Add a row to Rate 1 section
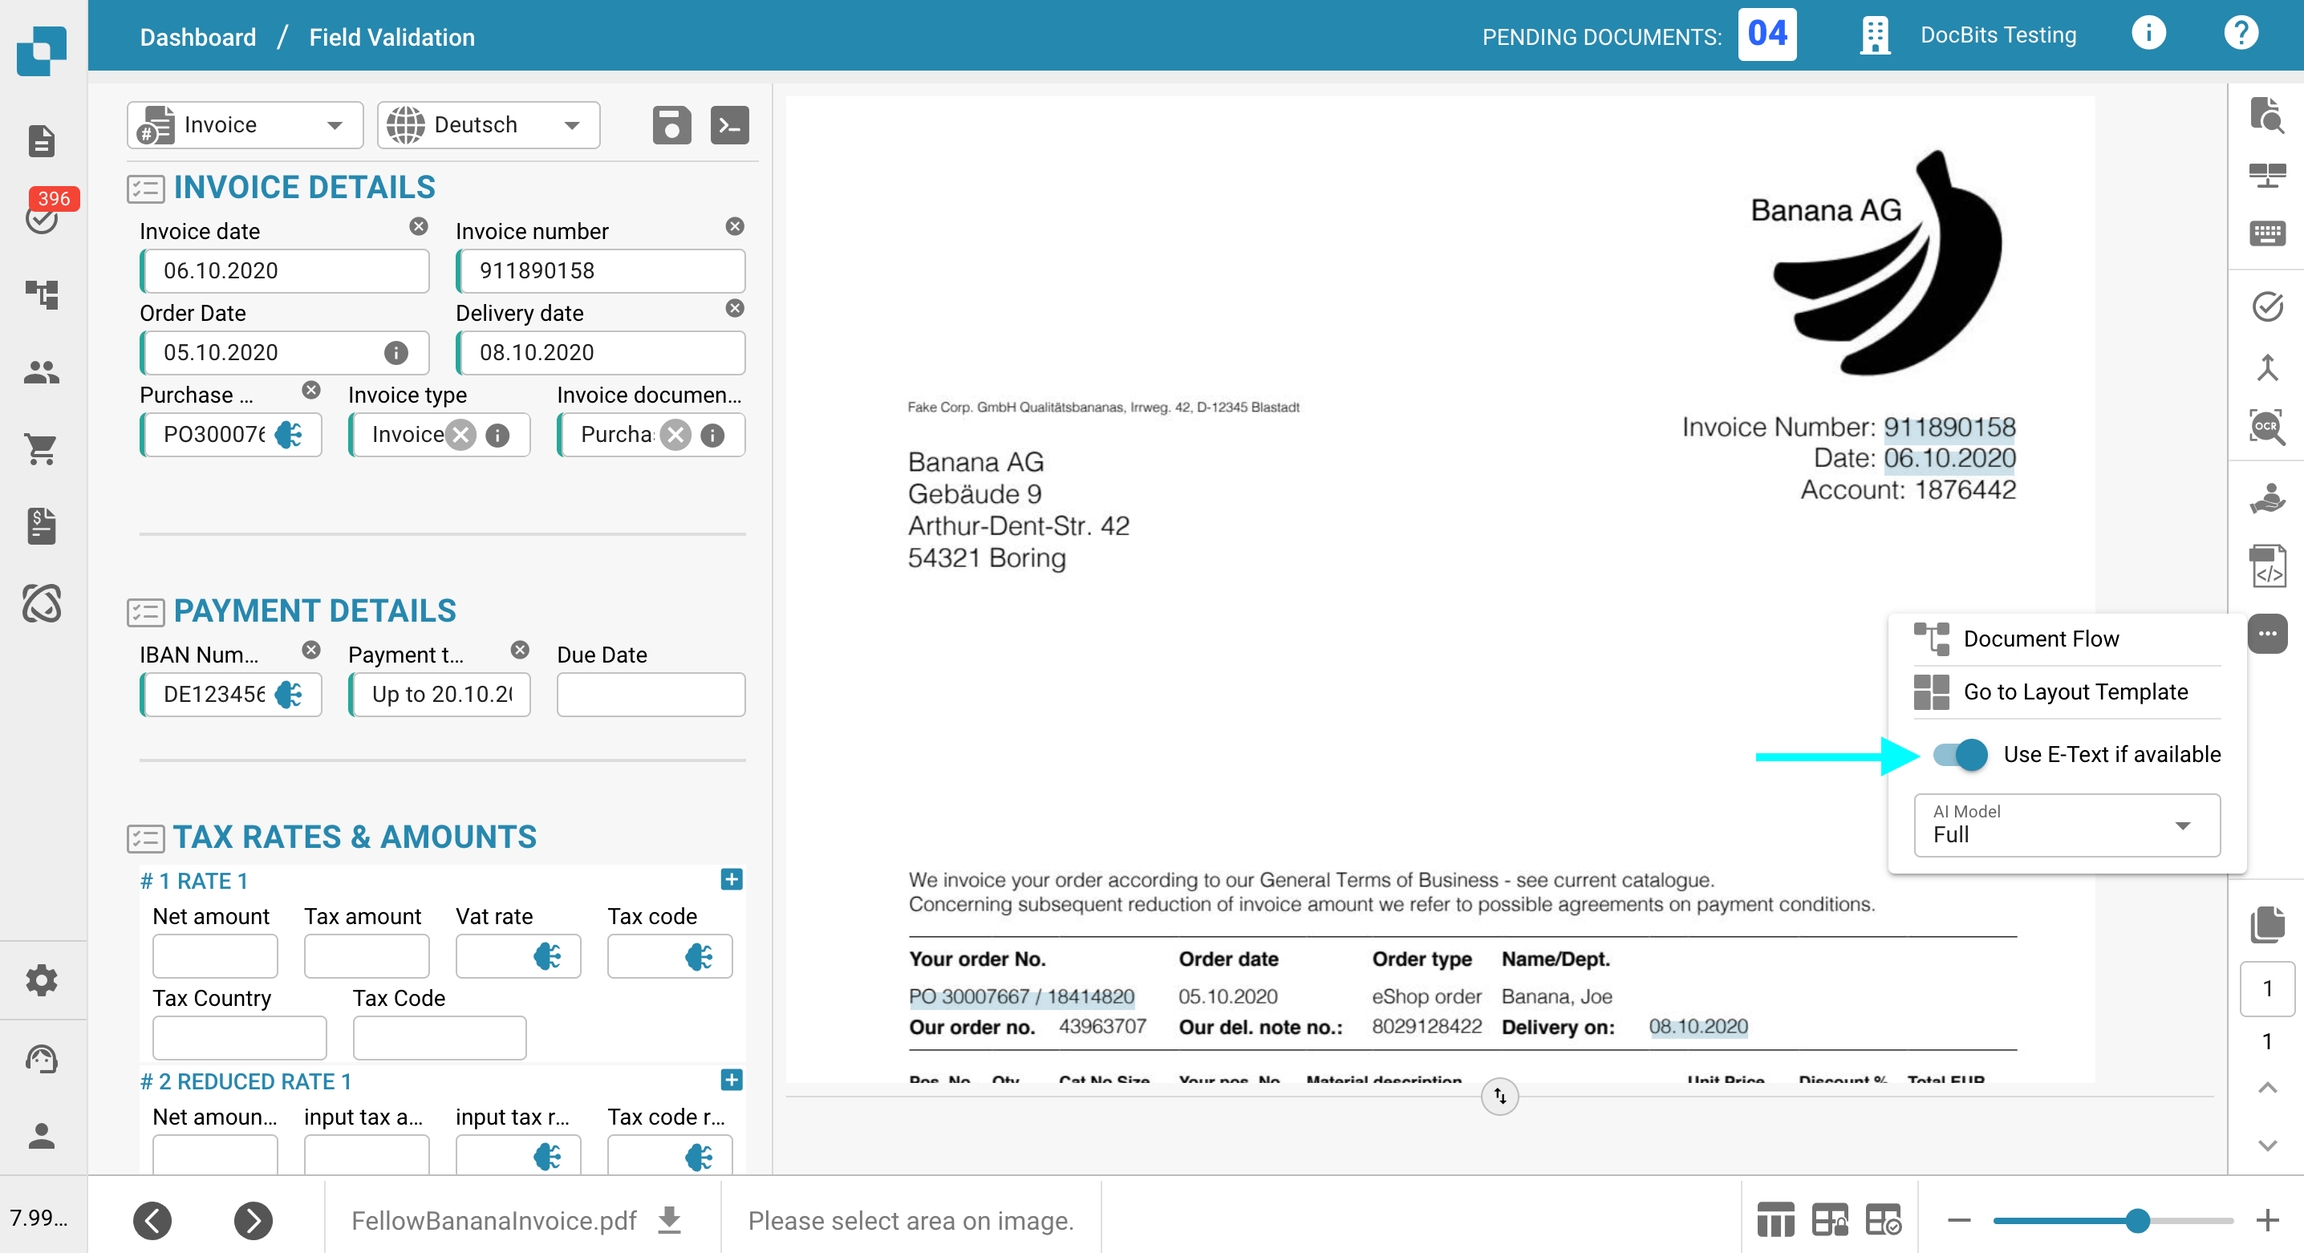The image size is (2304, 1253). click(731, 880)
